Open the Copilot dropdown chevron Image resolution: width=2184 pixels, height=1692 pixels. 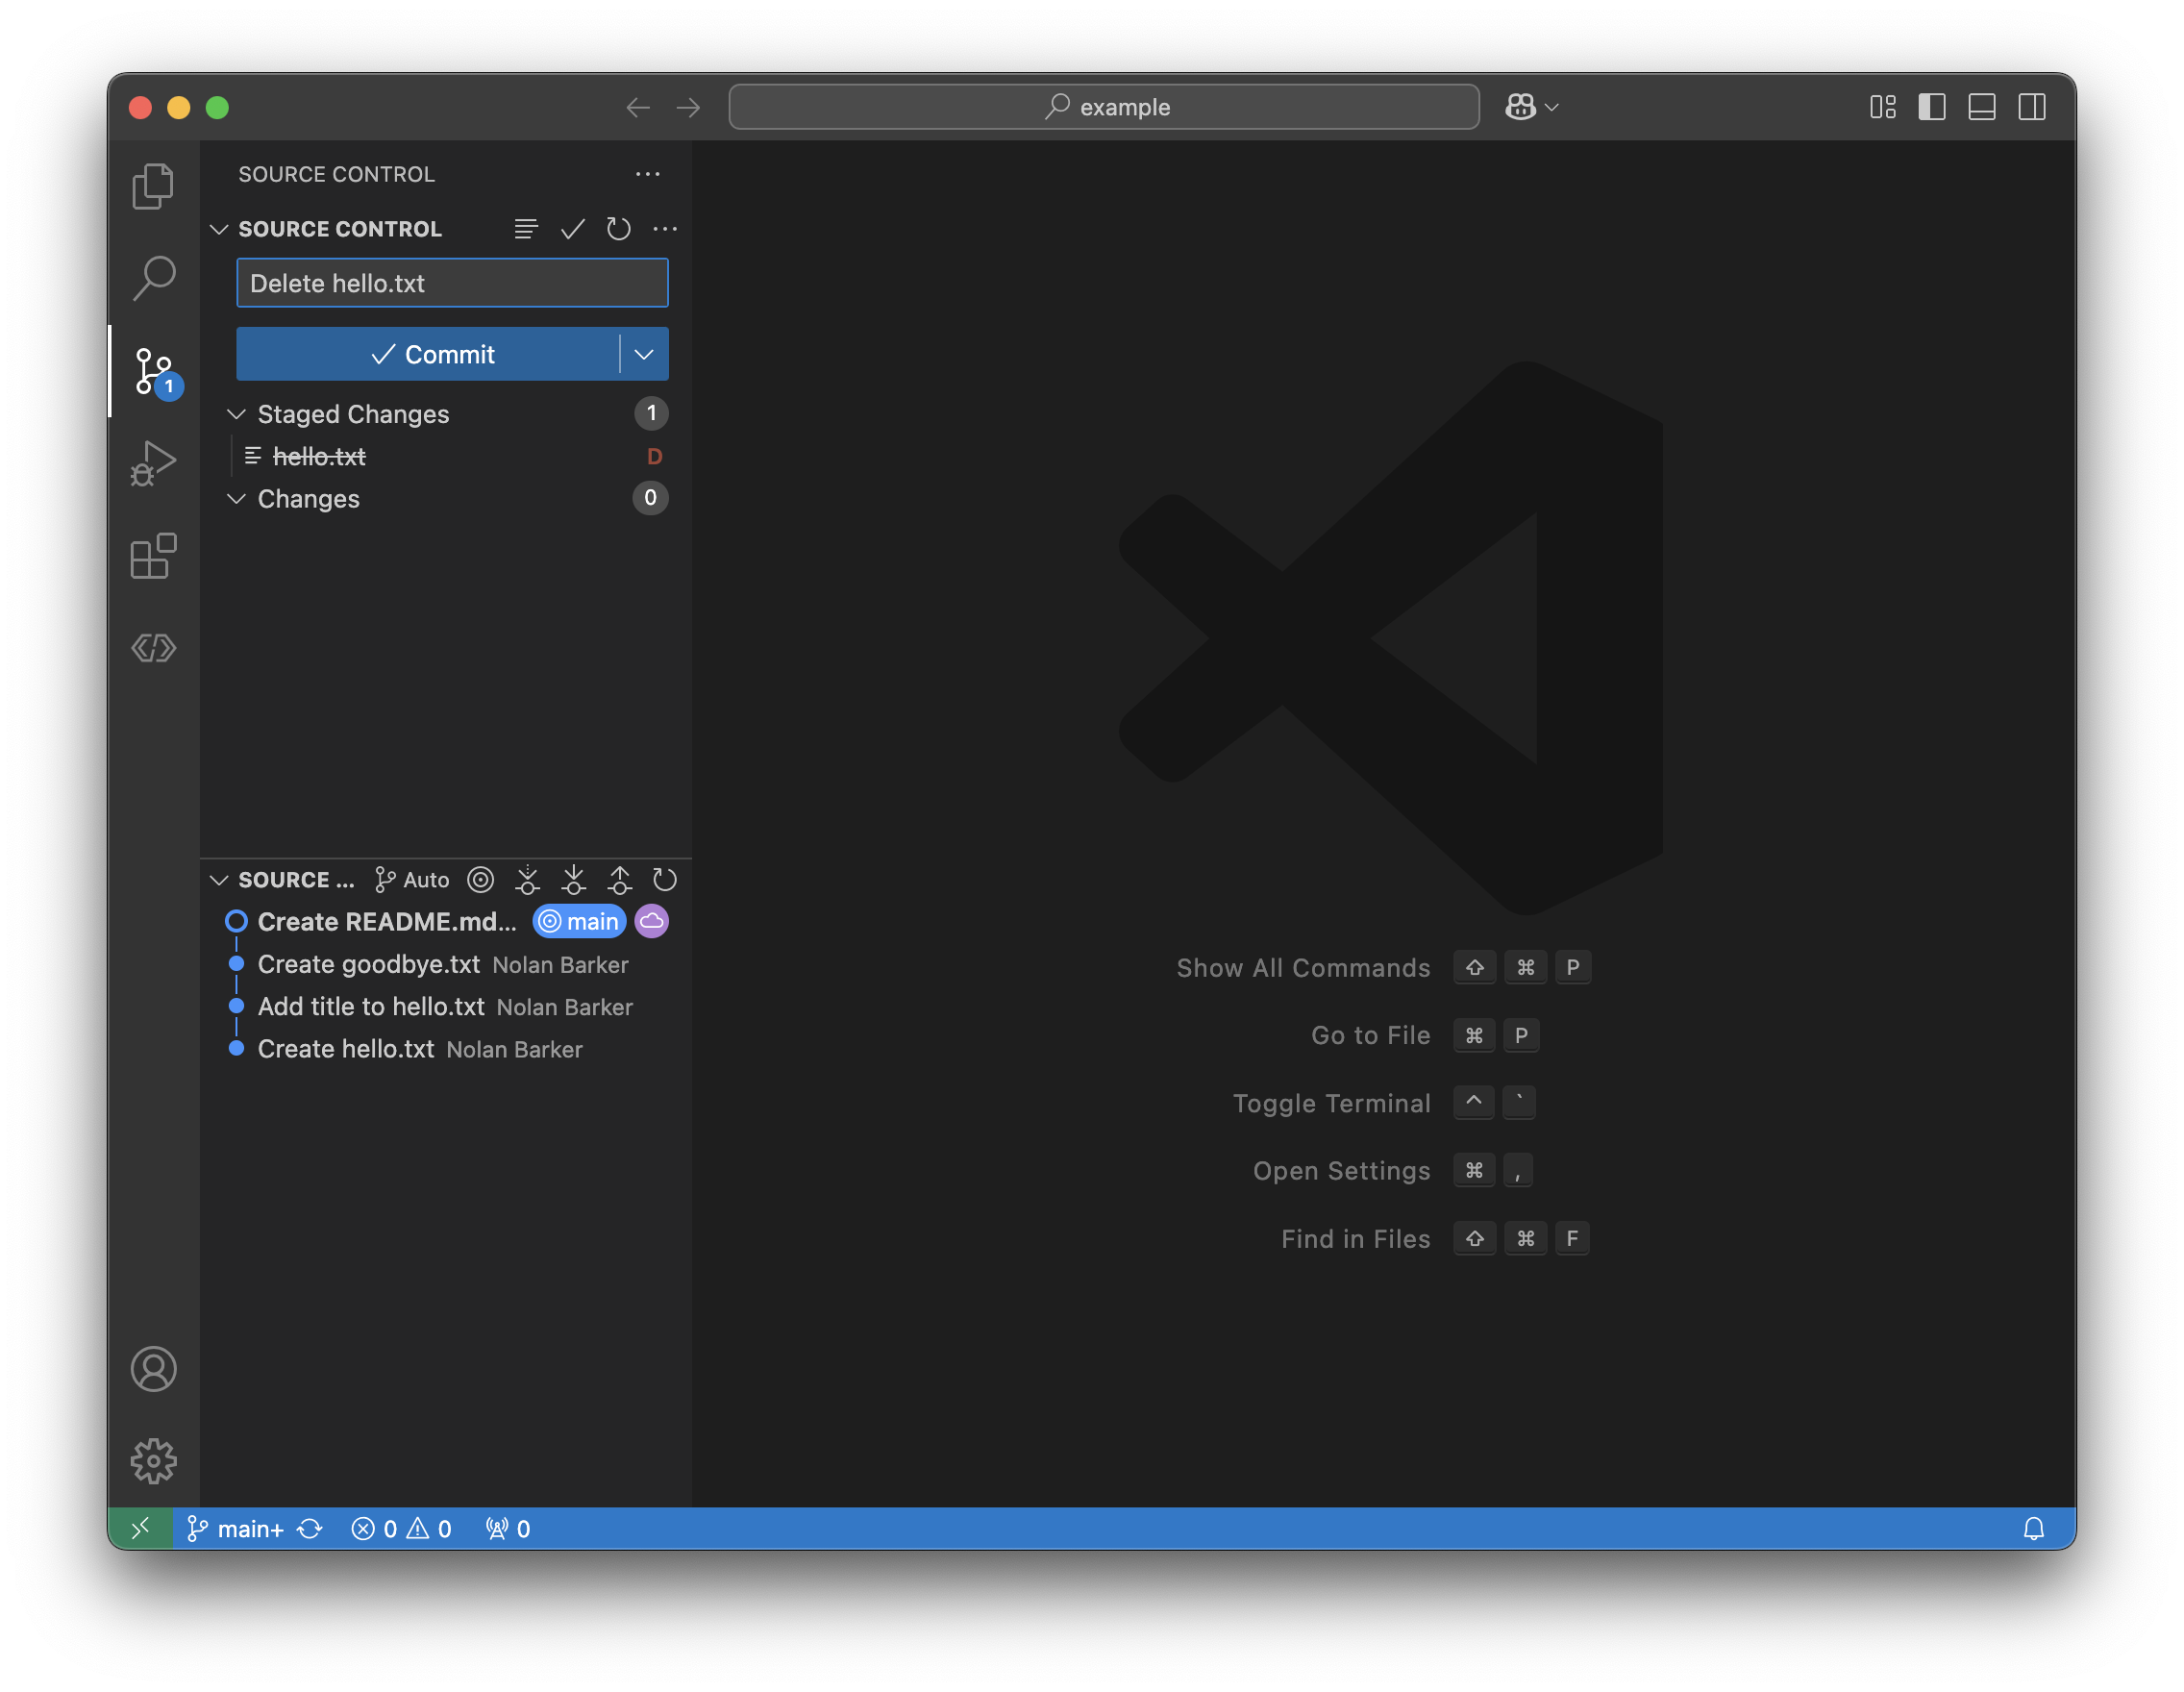pyautogui.click(x=1552, y=107)
